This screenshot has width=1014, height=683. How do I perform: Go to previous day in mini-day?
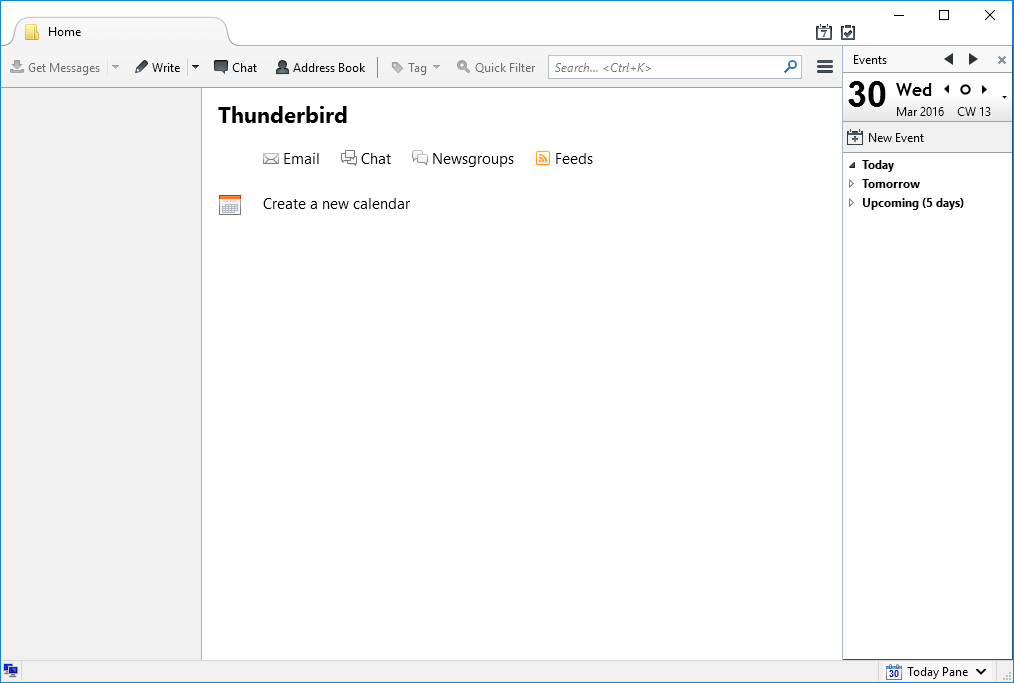point(947,89)
